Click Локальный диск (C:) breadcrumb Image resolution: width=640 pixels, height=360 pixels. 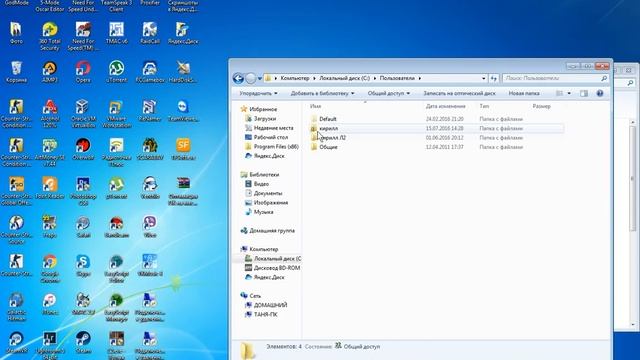pos(344,78)
